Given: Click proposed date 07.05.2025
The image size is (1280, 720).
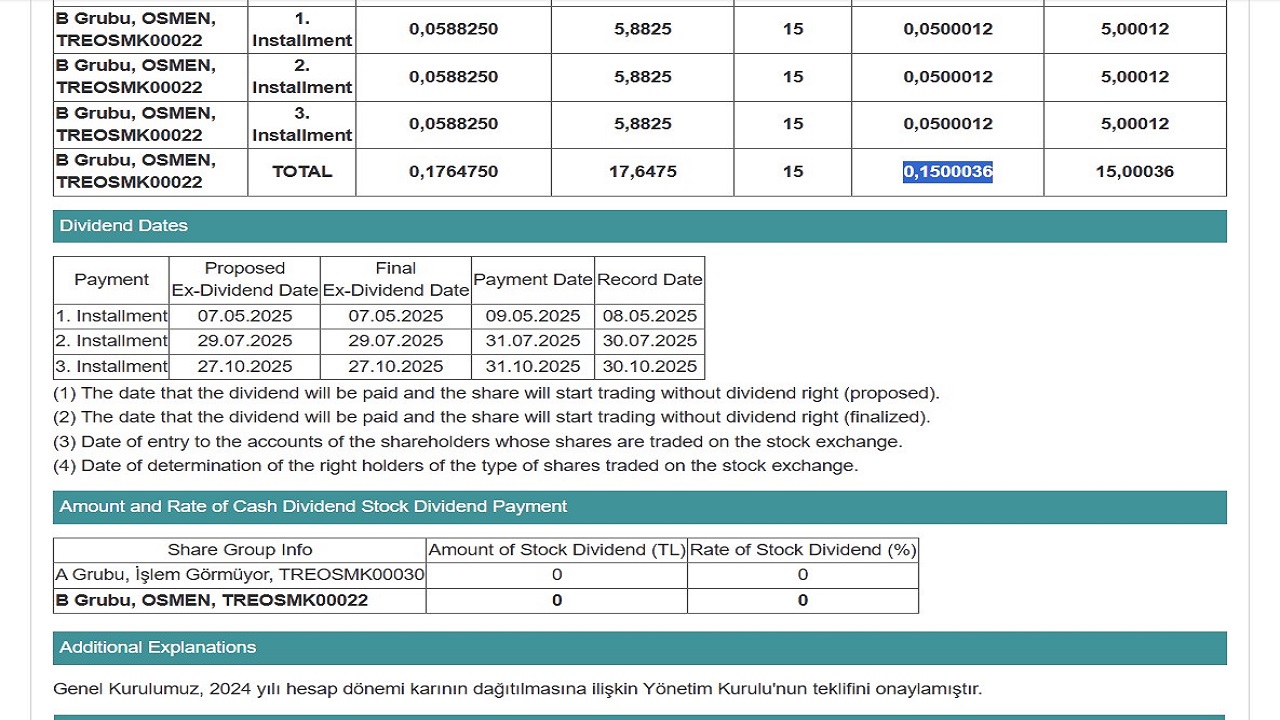Looking at the screenshot, I should click(245, 316).
